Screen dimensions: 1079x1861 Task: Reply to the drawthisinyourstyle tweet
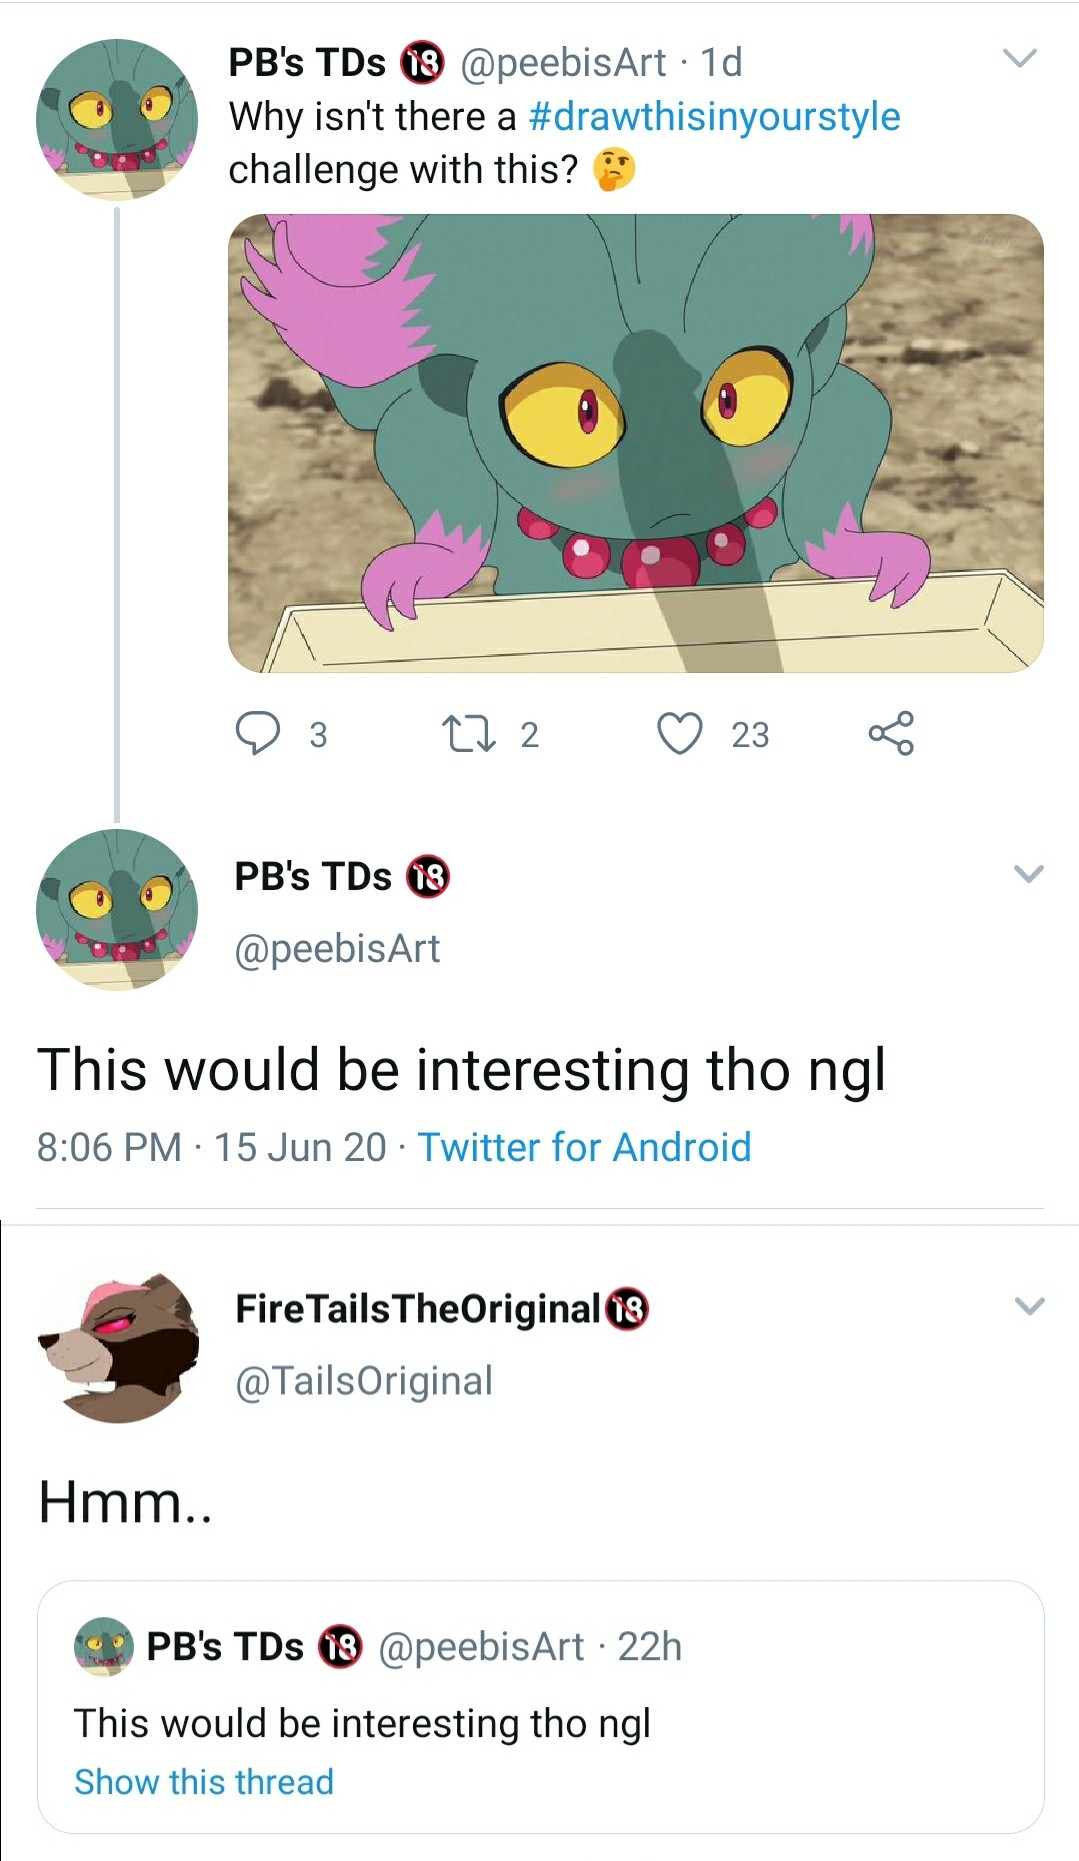(x=258, y=733)
